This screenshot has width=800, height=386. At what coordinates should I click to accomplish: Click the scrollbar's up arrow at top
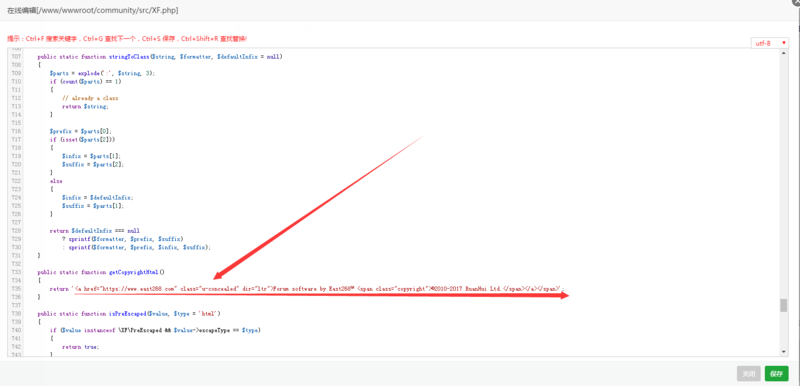[784, 53]
